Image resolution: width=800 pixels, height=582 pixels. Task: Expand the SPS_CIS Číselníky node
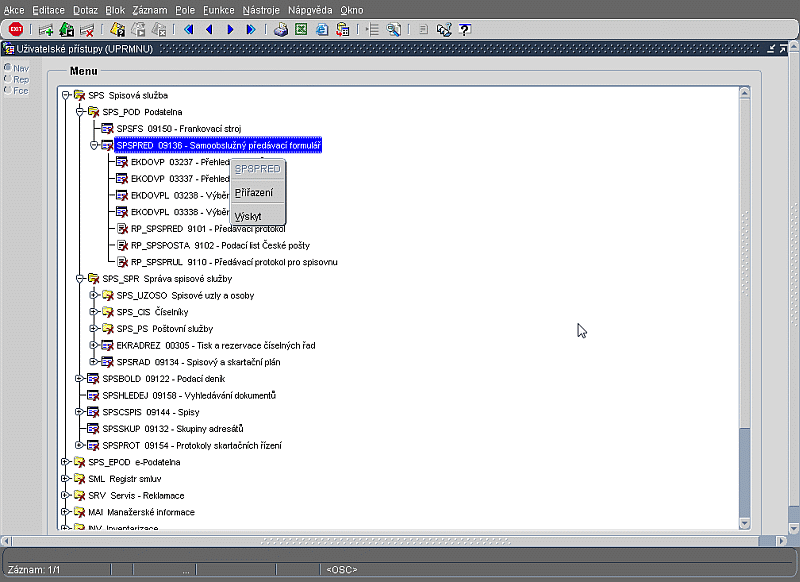[x=94, y=312]
